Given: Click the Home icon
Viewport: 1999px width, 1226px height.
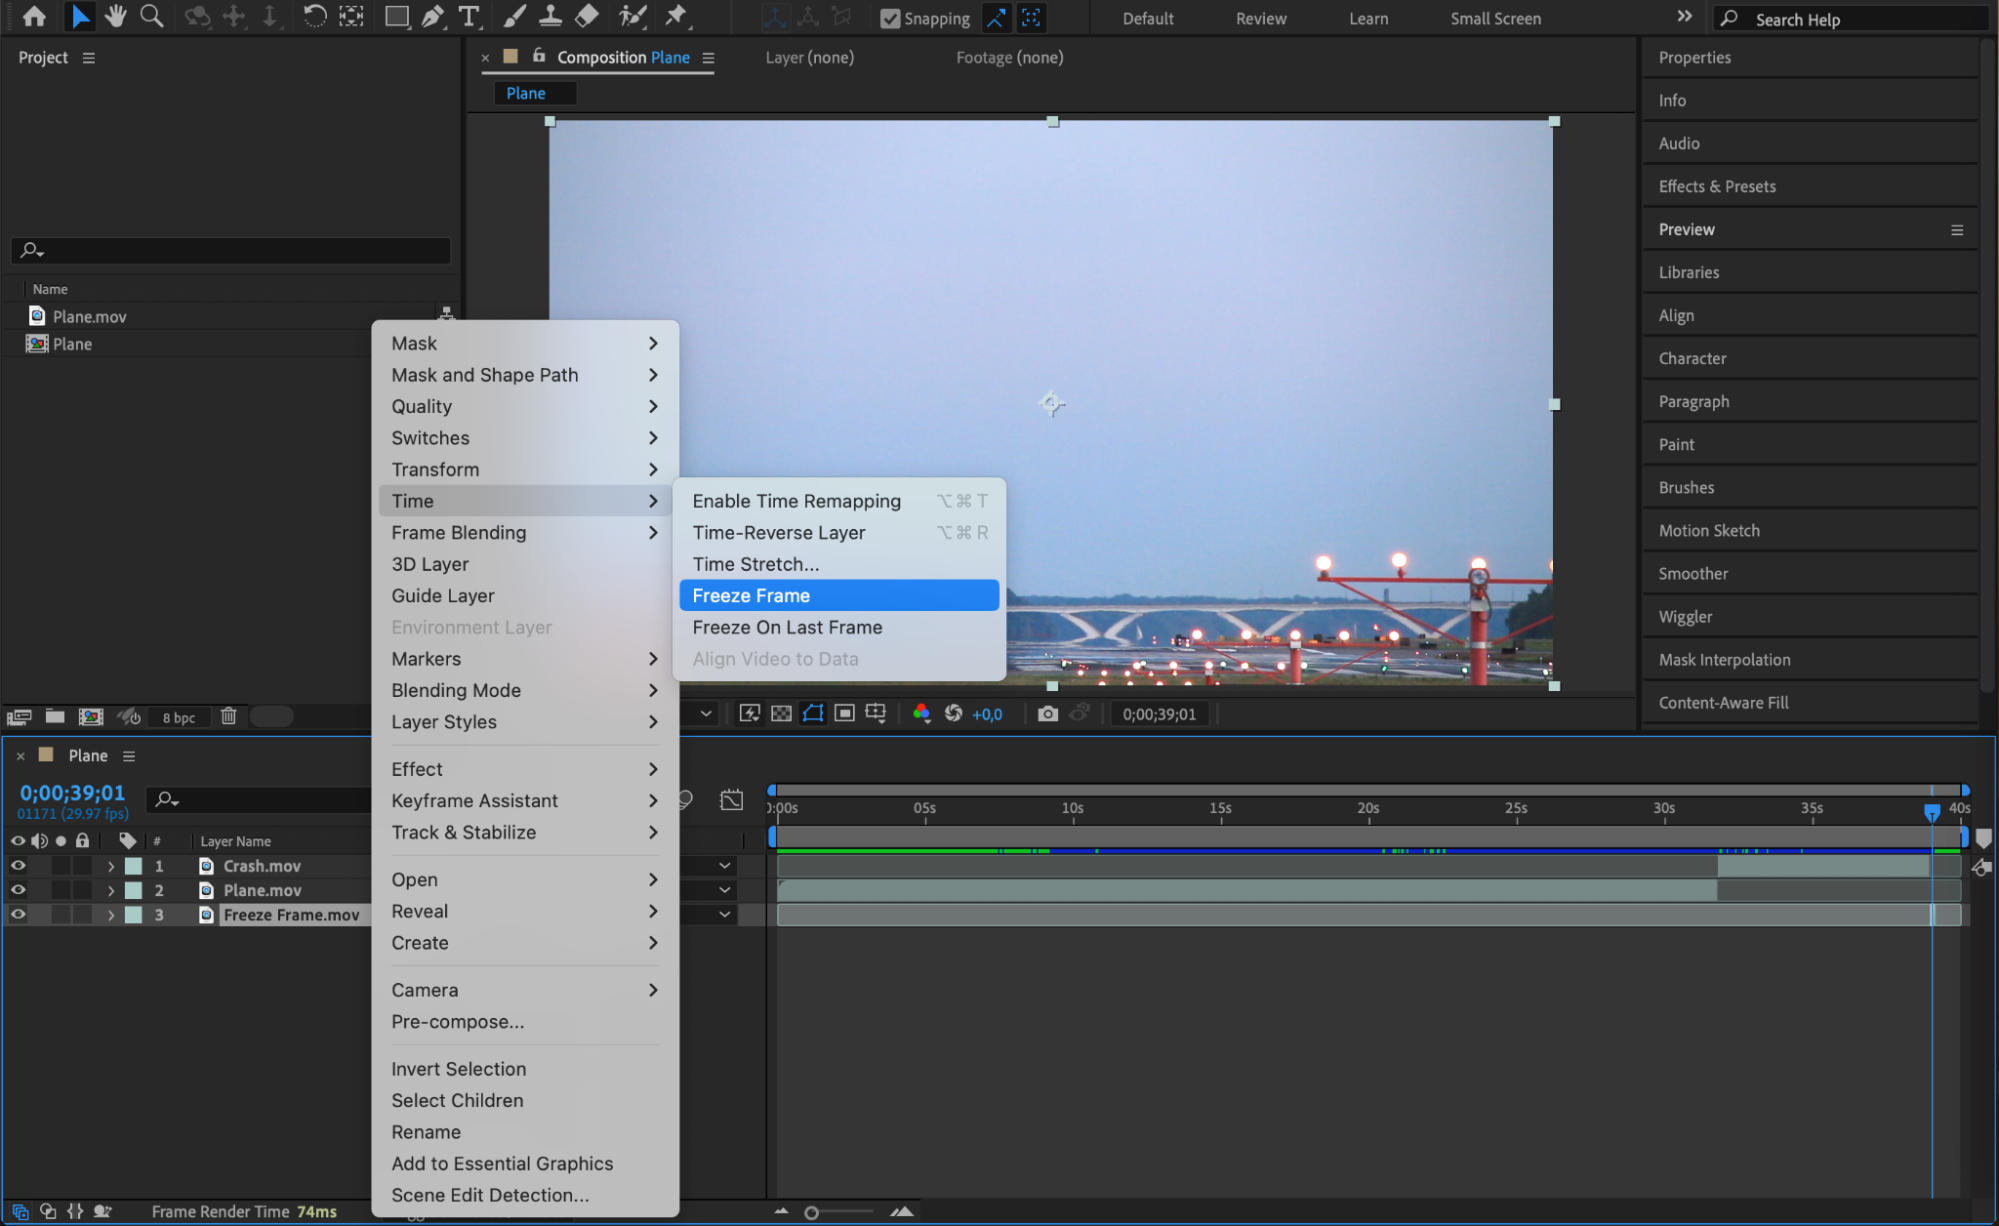Looking at the screenshot, I should coord(34,16).
